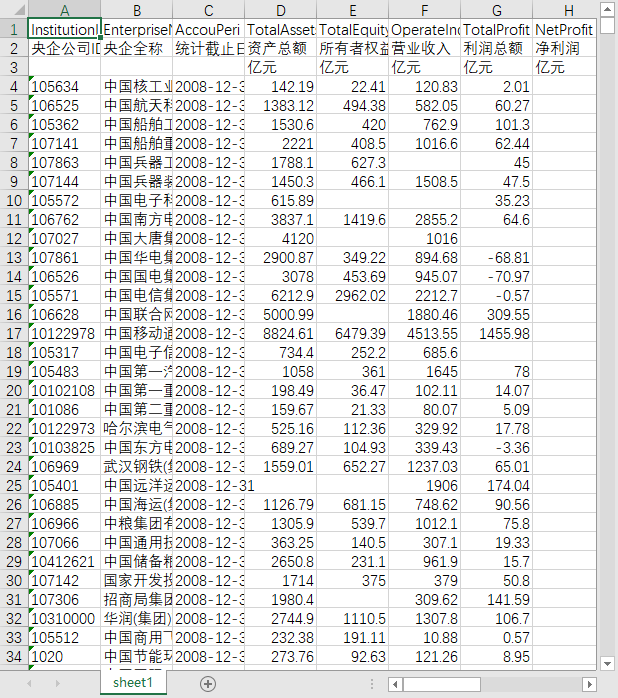Select column B header

(137, 9)
